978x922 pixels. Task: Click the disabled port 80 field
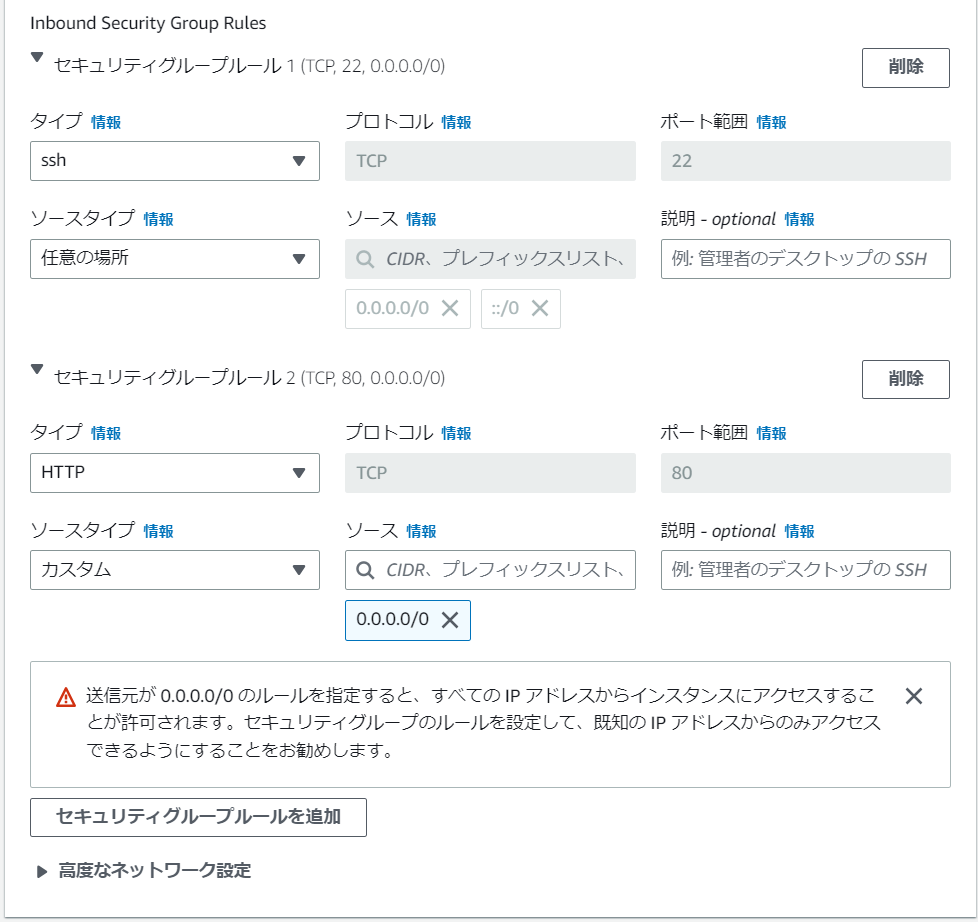pos(806,473)
